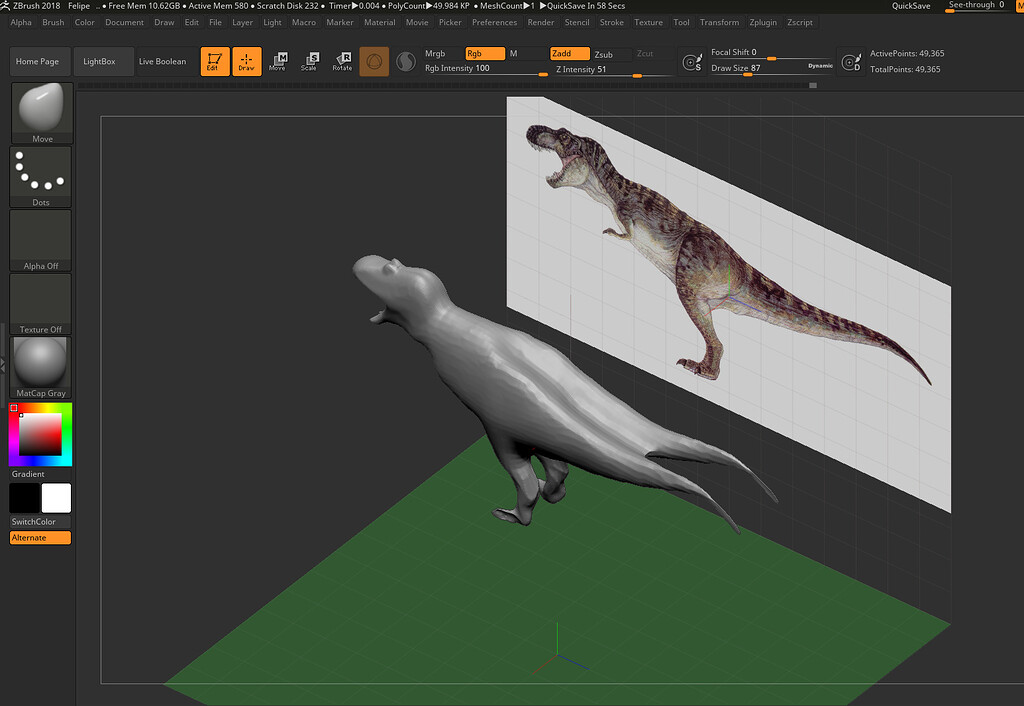This screenshot has width=1024, height=706.
Task: Enable Zsub sculpting mode
Action: (x=603, y=53)
